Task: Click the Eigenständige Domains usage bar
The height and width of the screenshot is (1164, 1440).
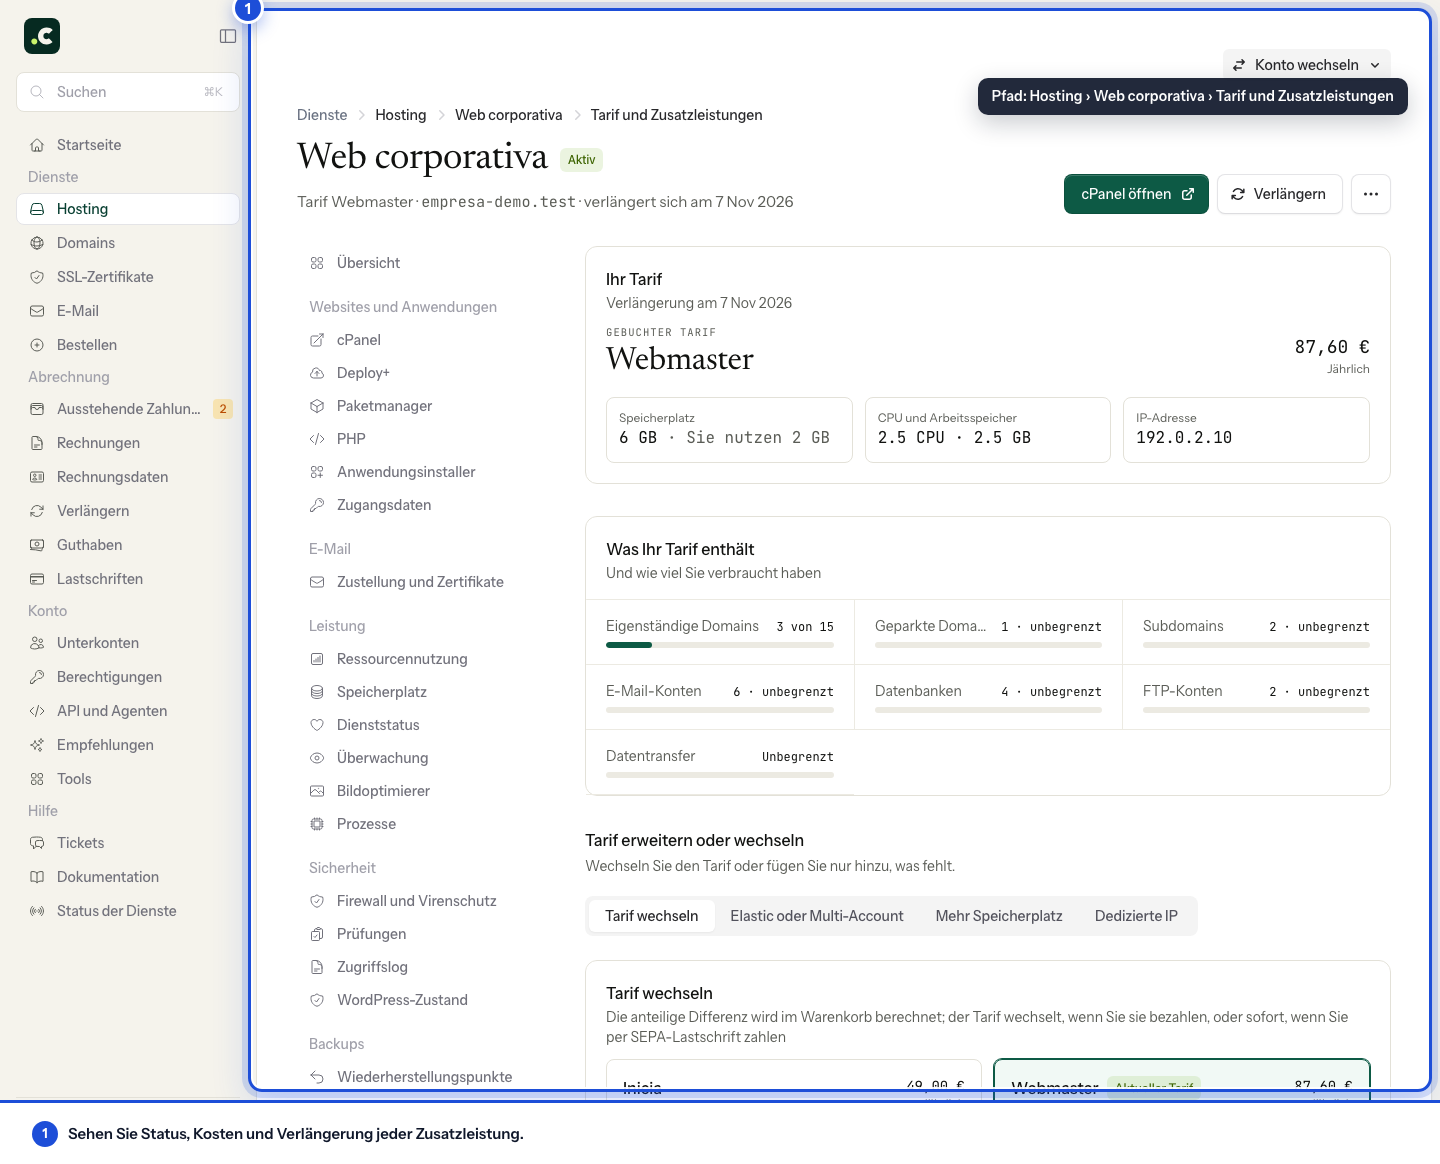Action: coord(720,645)
